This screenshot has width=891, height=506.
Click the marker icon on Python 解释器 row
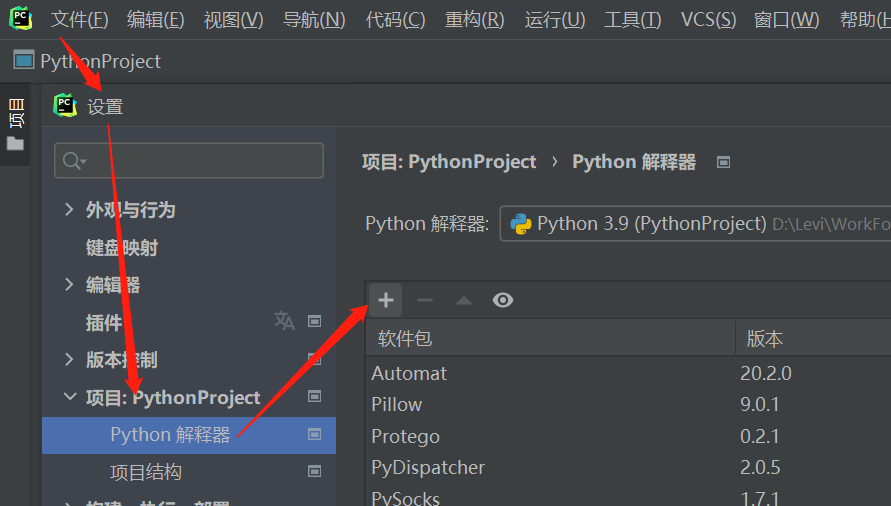point(314,434)
